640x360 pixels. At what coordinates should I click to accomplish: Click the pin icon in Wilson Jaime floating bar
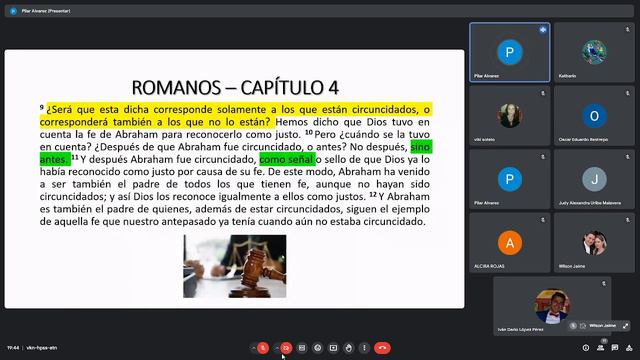[583, 326]
